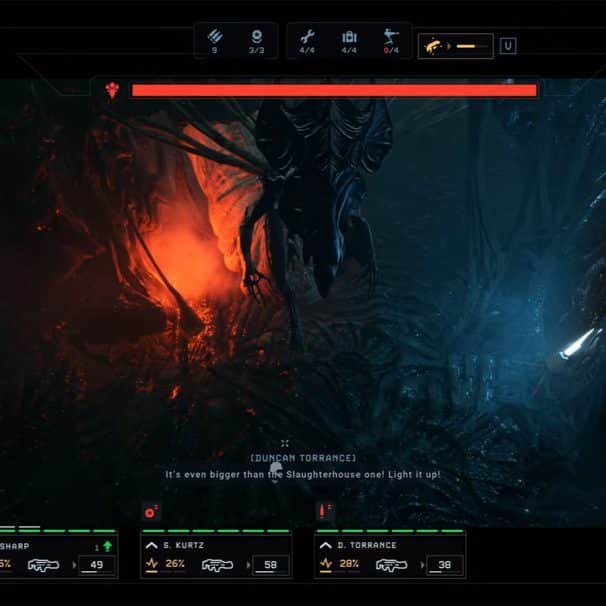Click the U key prompt button
This screenshot has height=606, width=606.
coord(508,46)
